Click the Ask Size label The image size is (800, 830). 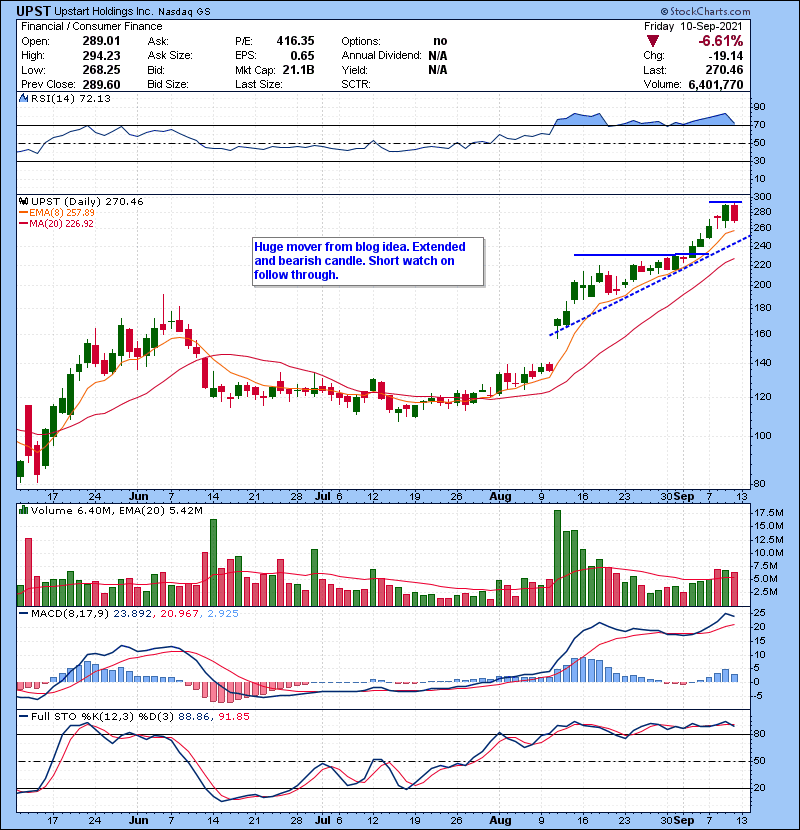(x=170, y=56)
